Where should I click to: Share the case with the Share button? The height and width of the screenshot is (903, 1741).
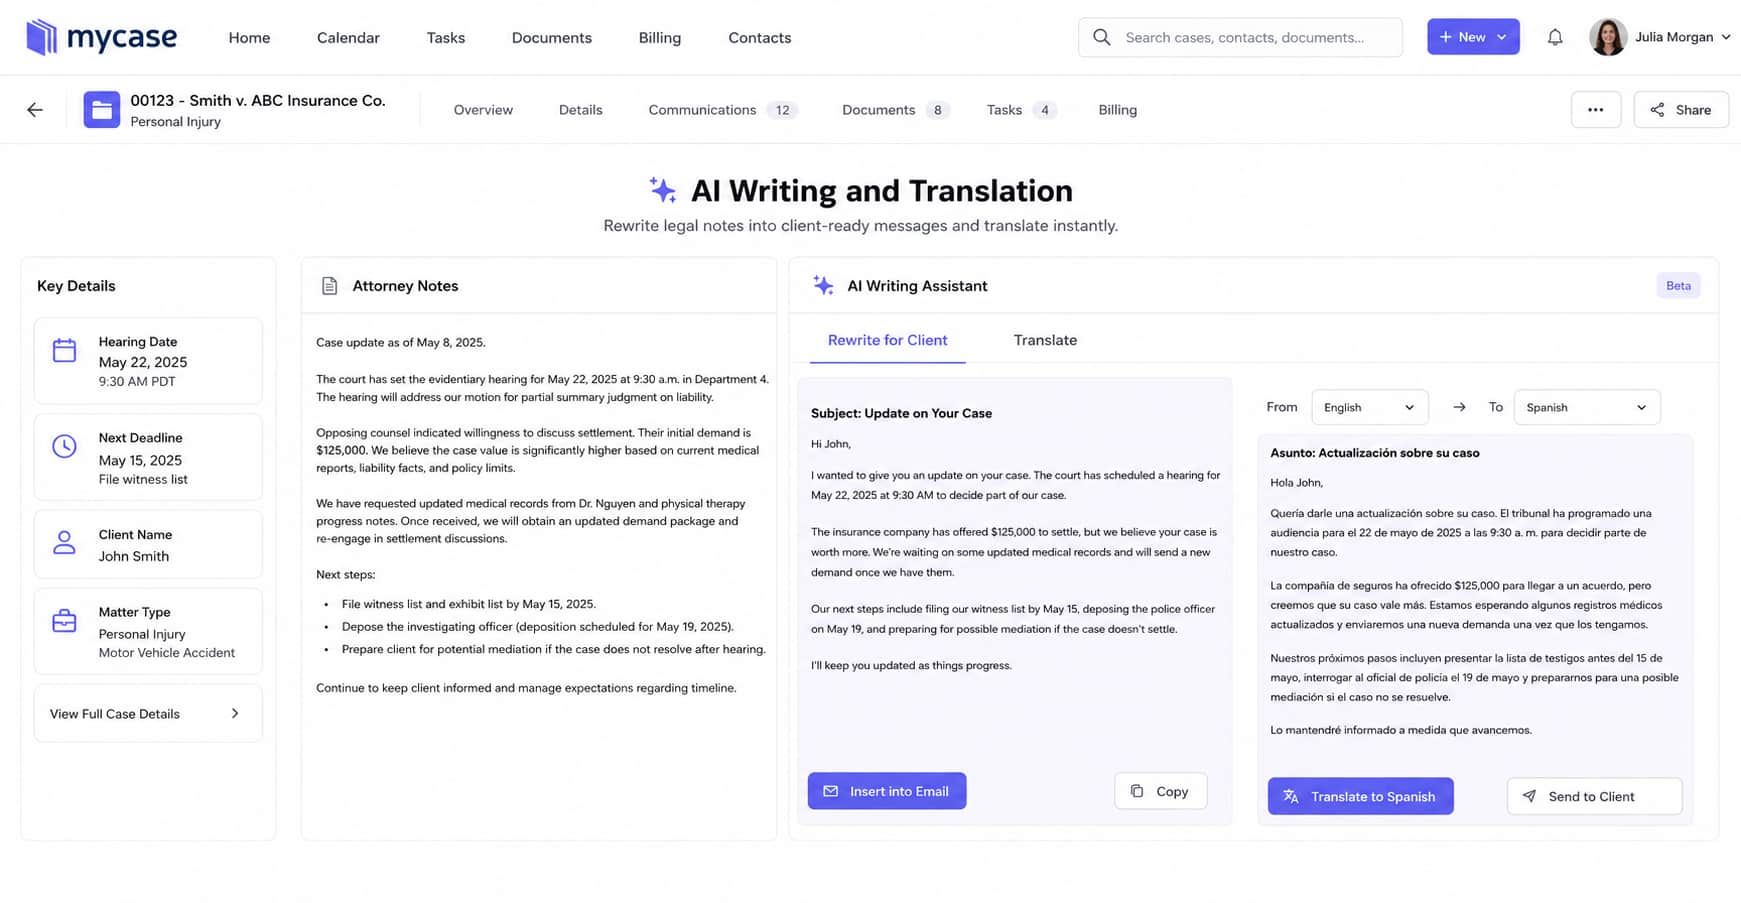click(x=1681, y=110)
